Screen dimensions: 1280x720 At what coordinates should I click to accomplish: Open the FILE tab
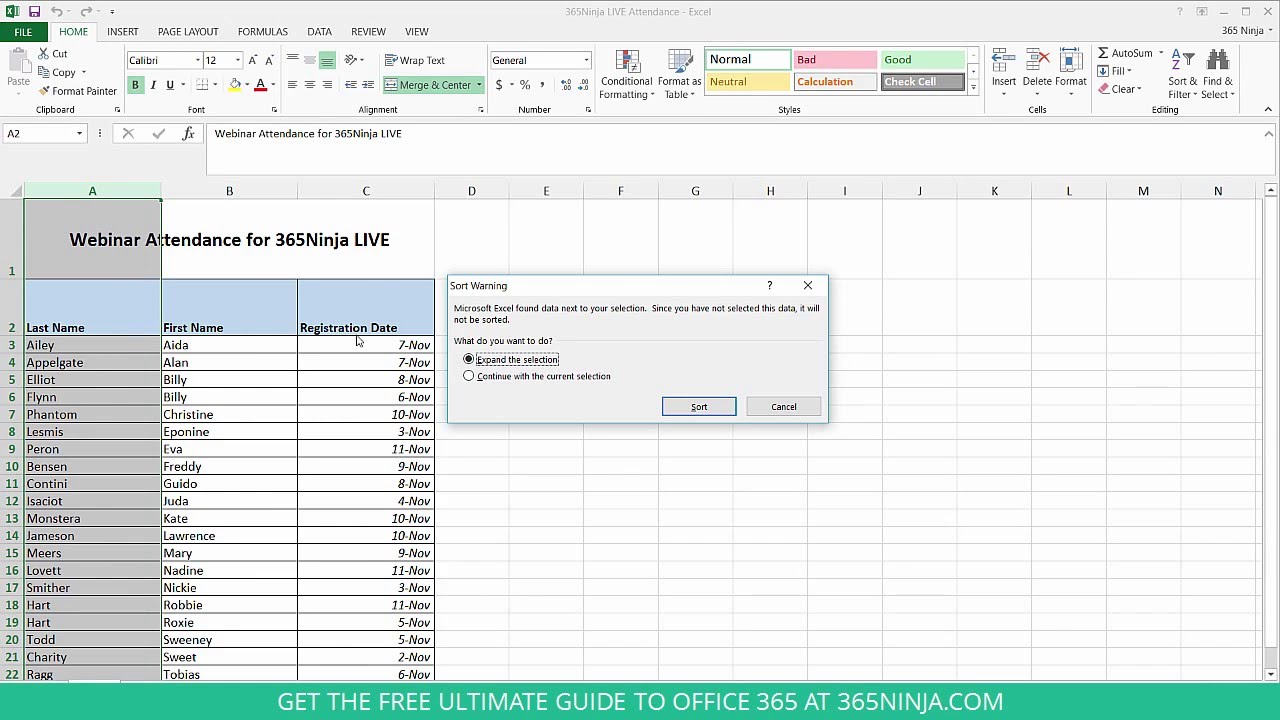(23, 31)
